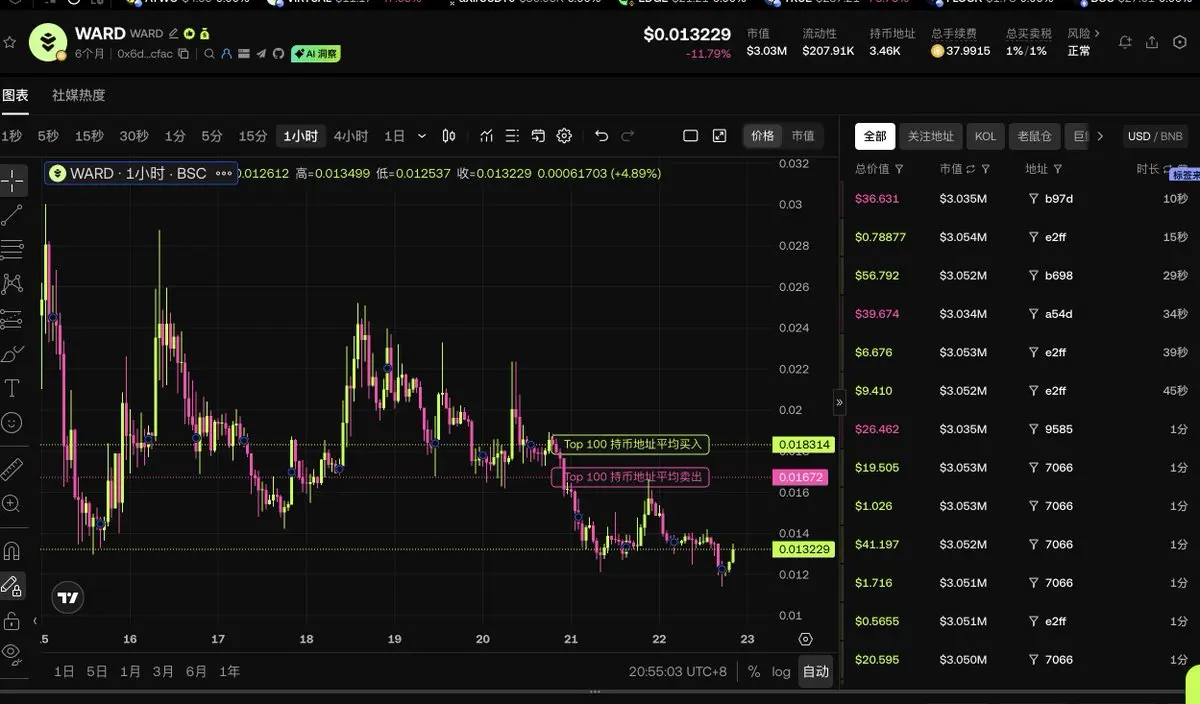
Task: Toggle the 自动 auto scale button
Action: (x=815, y=672)
